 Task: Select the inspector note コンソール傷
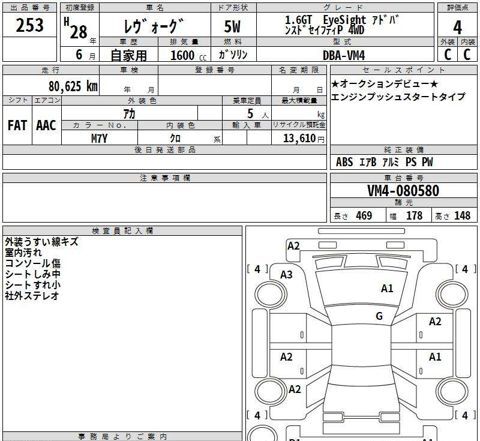[33, 263]
